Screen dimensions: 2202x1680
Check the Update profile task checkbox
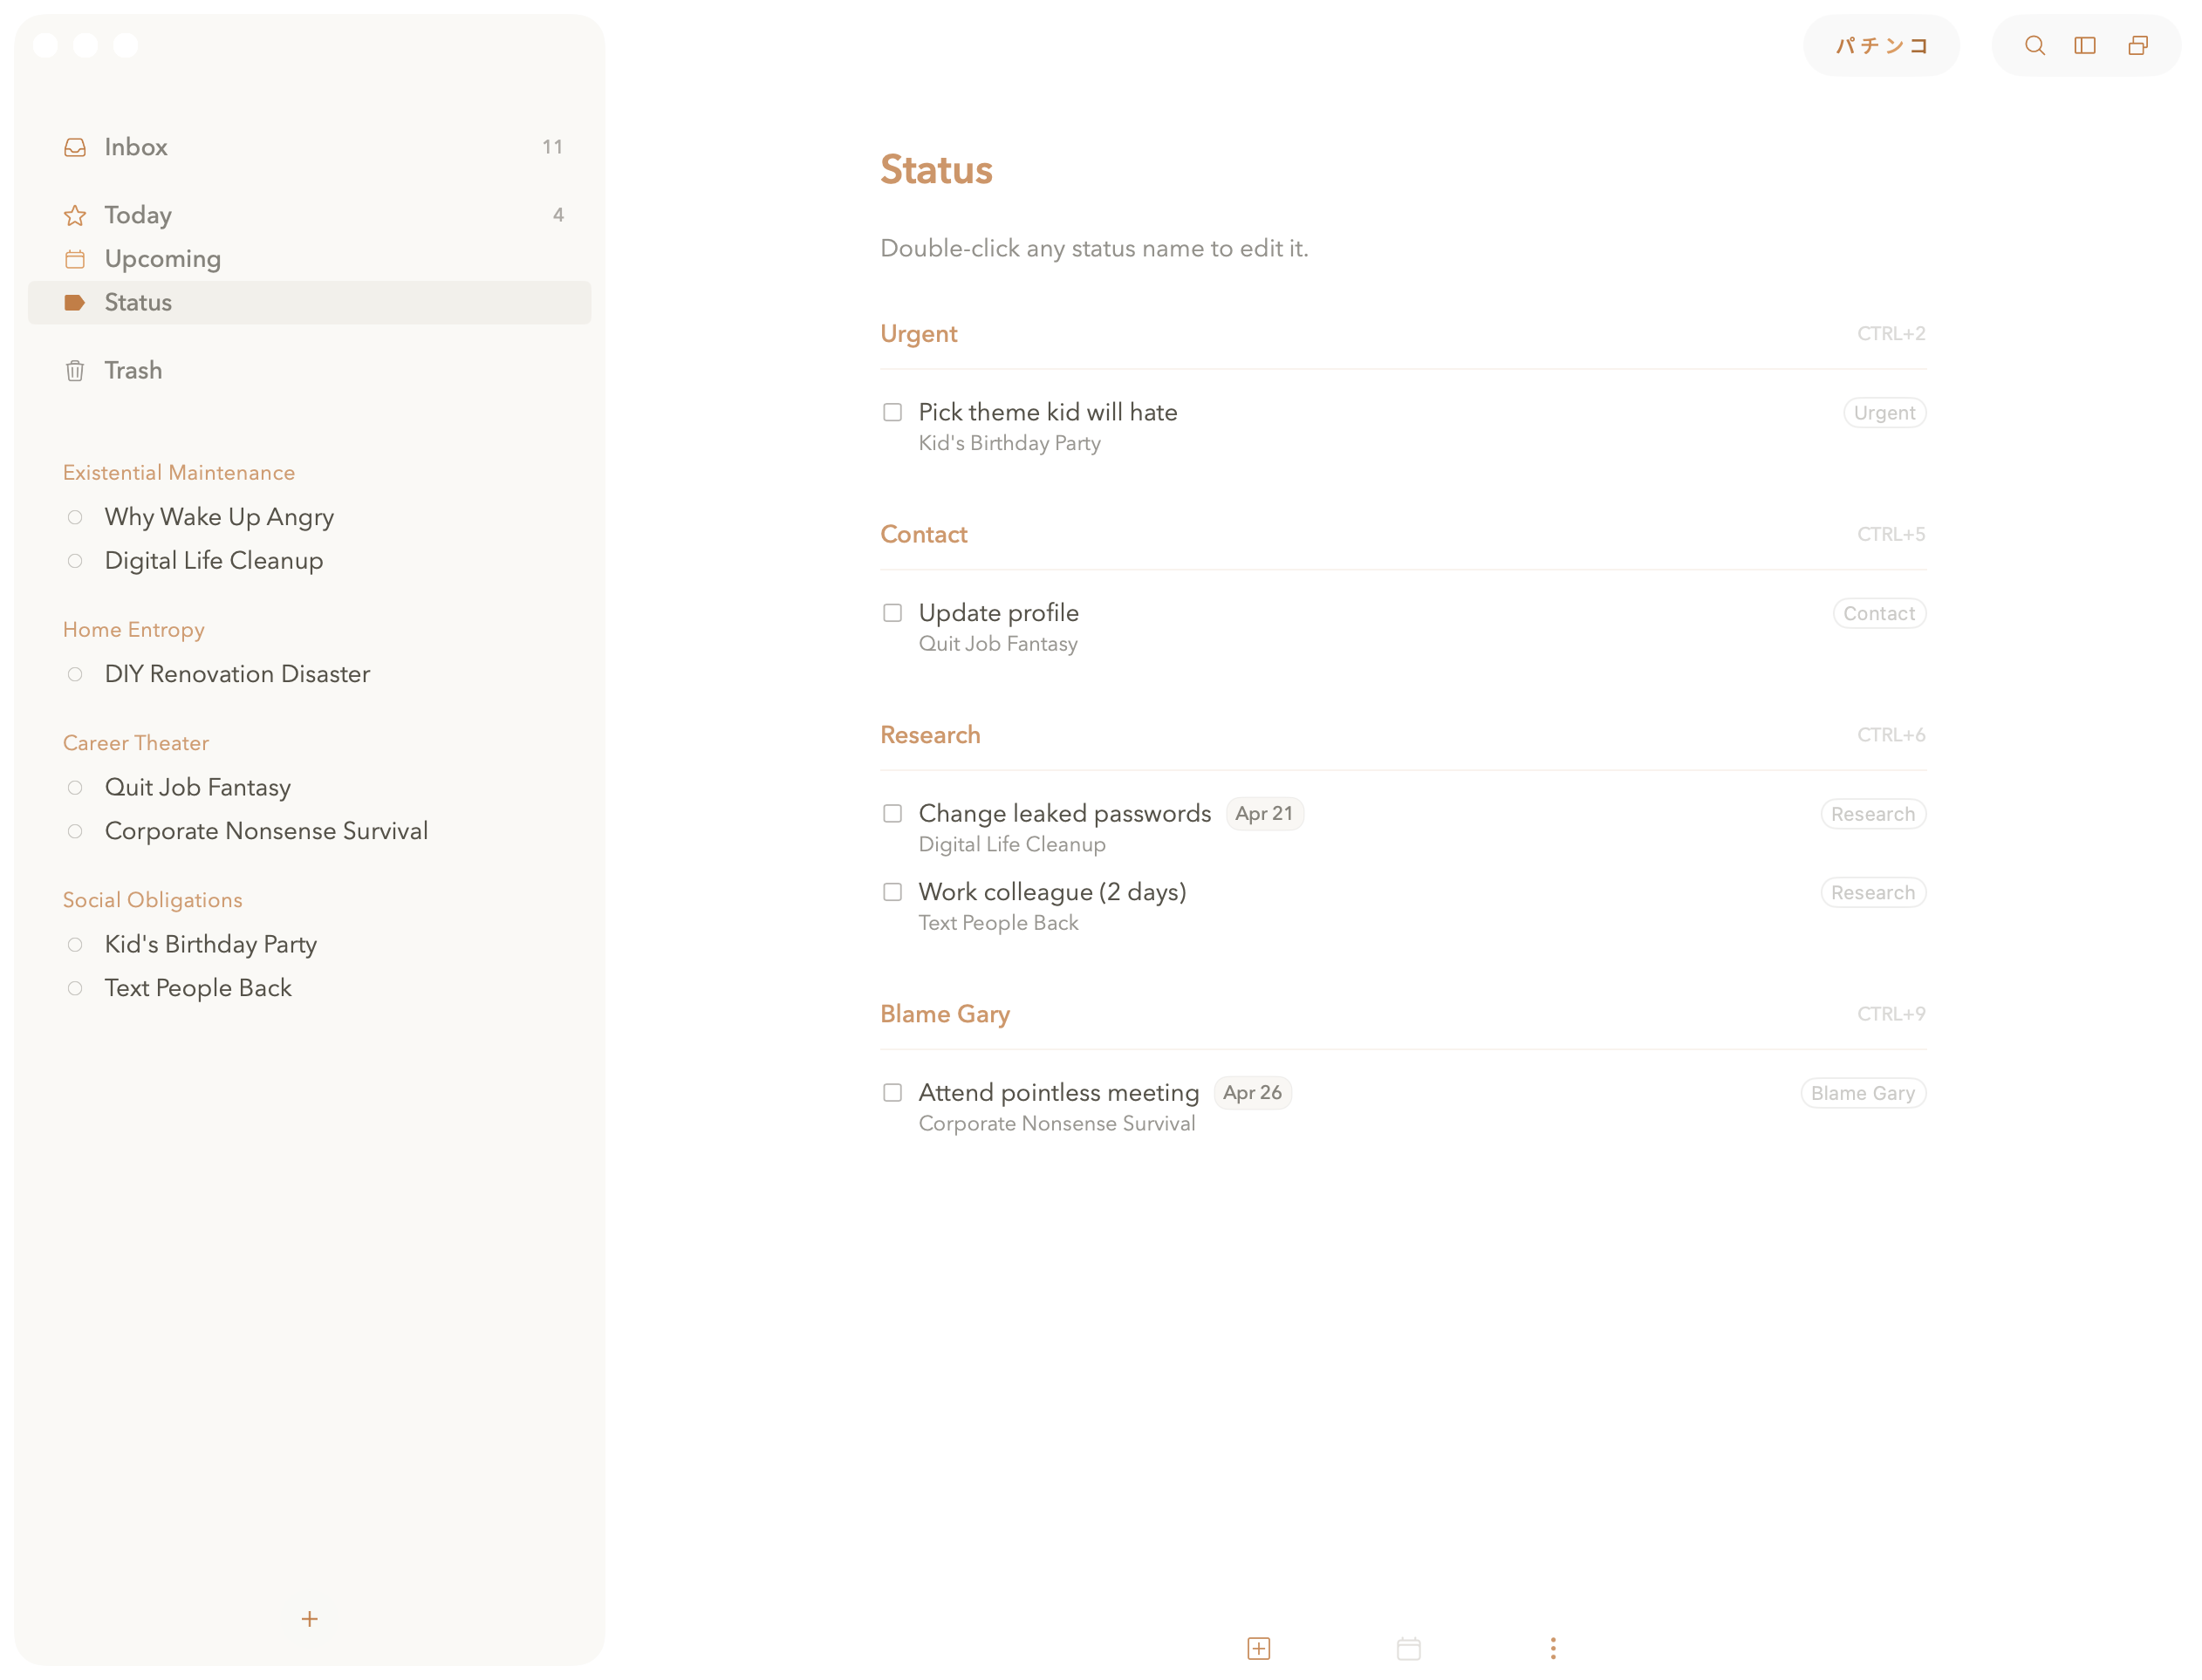coord(892,613)
